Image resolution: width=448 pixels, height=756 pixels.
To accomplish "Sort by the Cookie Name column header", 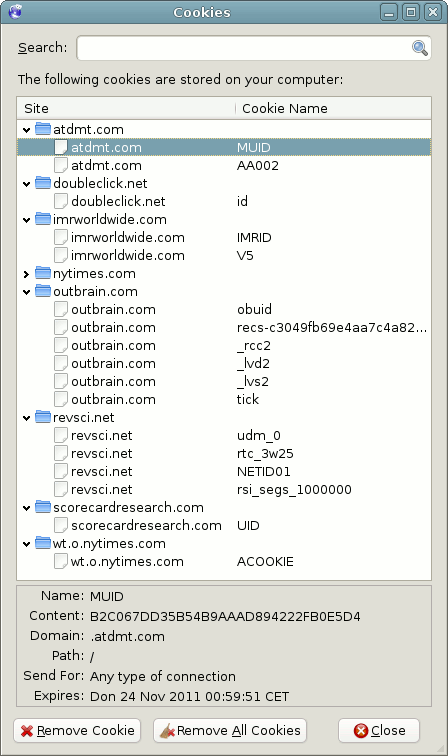I will (333, 108).
